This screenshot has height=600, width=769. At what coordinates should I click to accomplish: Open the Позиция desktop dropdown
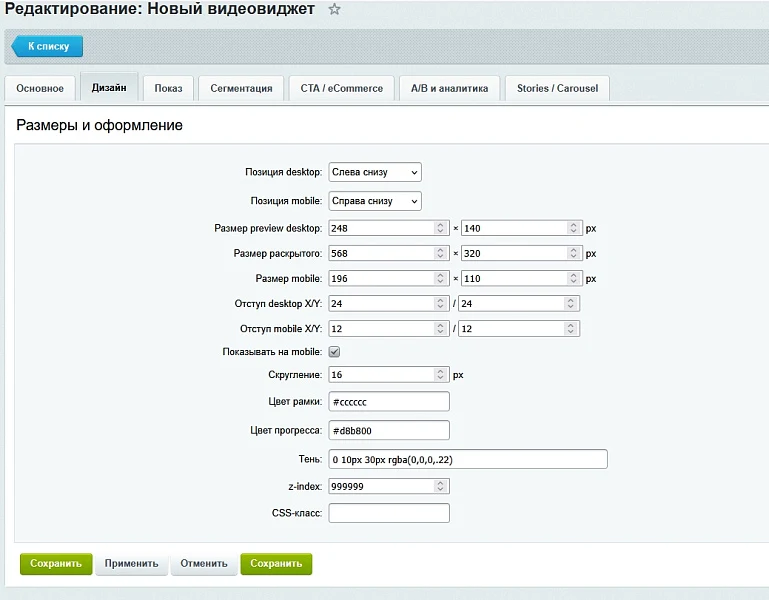(375, 172)
